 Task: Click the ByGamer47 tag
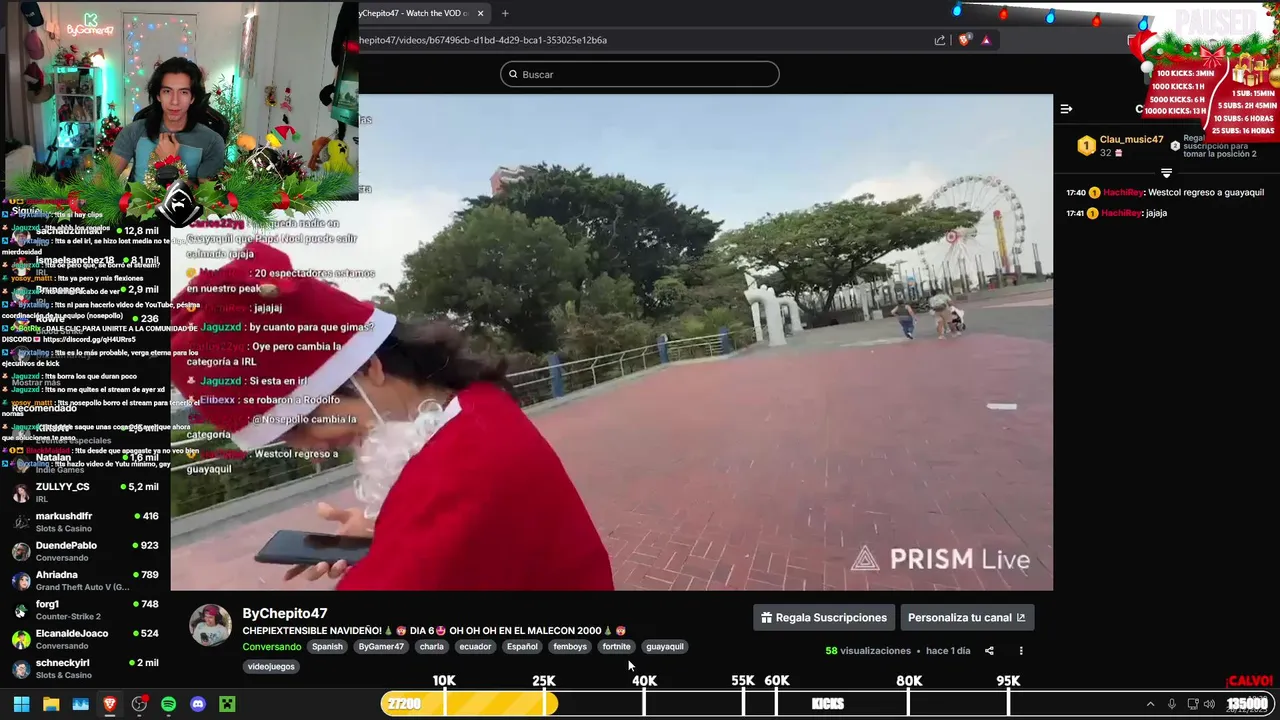[x=381, y=647]
